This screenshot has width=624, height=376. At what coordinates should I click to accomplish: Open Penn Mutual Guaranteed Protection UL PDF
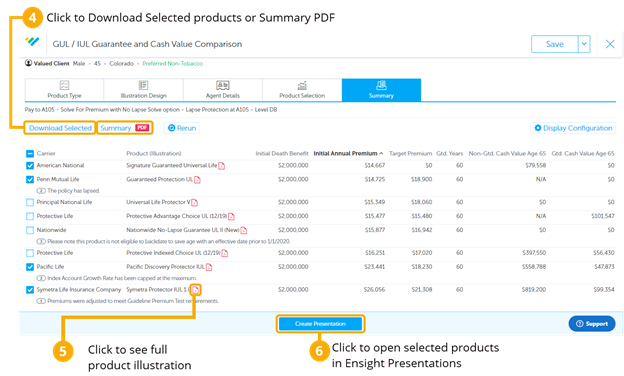(x=197, y=180)
